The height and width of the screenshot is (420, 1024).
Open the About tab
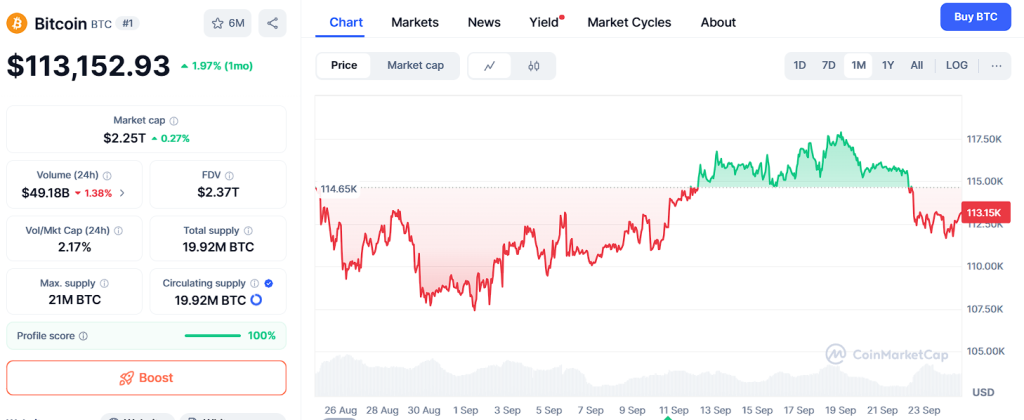pos(718,22)
